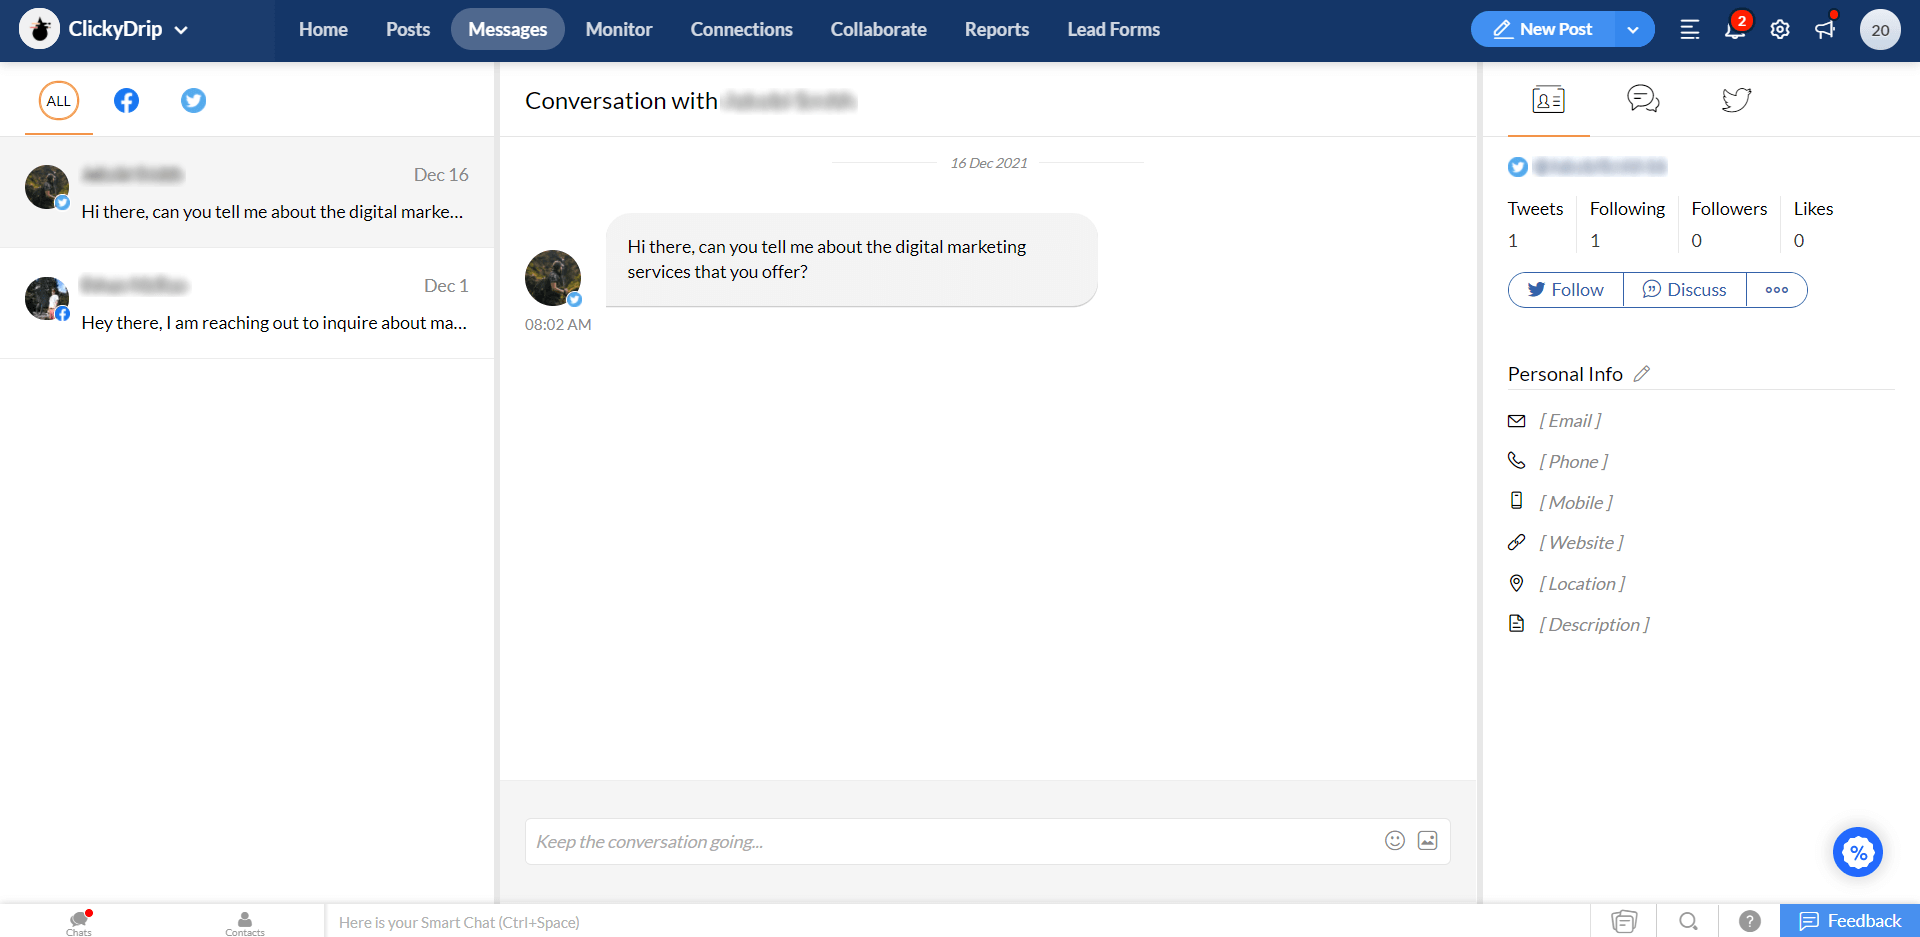The image size is (1920, 937).
Task: Switch to the contact card profile tab
Action: (x=1548, y=100)
